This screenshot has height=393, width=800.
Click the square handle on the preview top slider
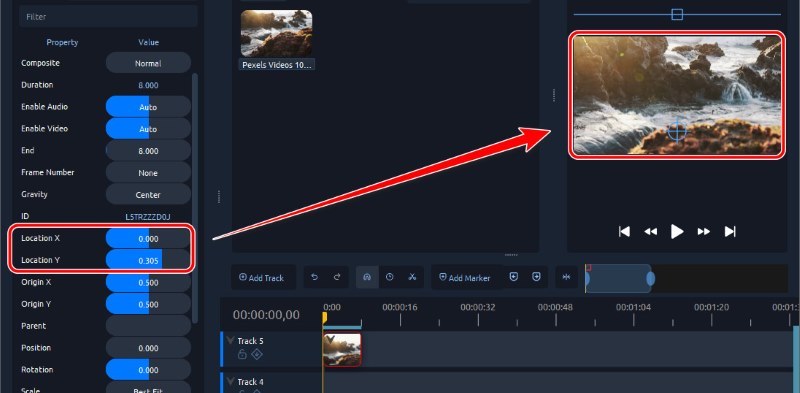tap(677, 14)
